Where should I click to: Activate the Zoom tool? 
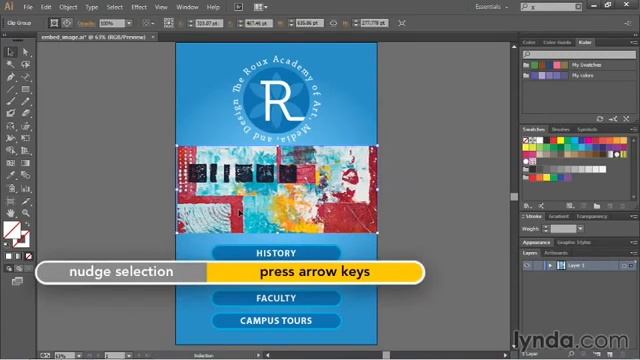coord(26,213)
